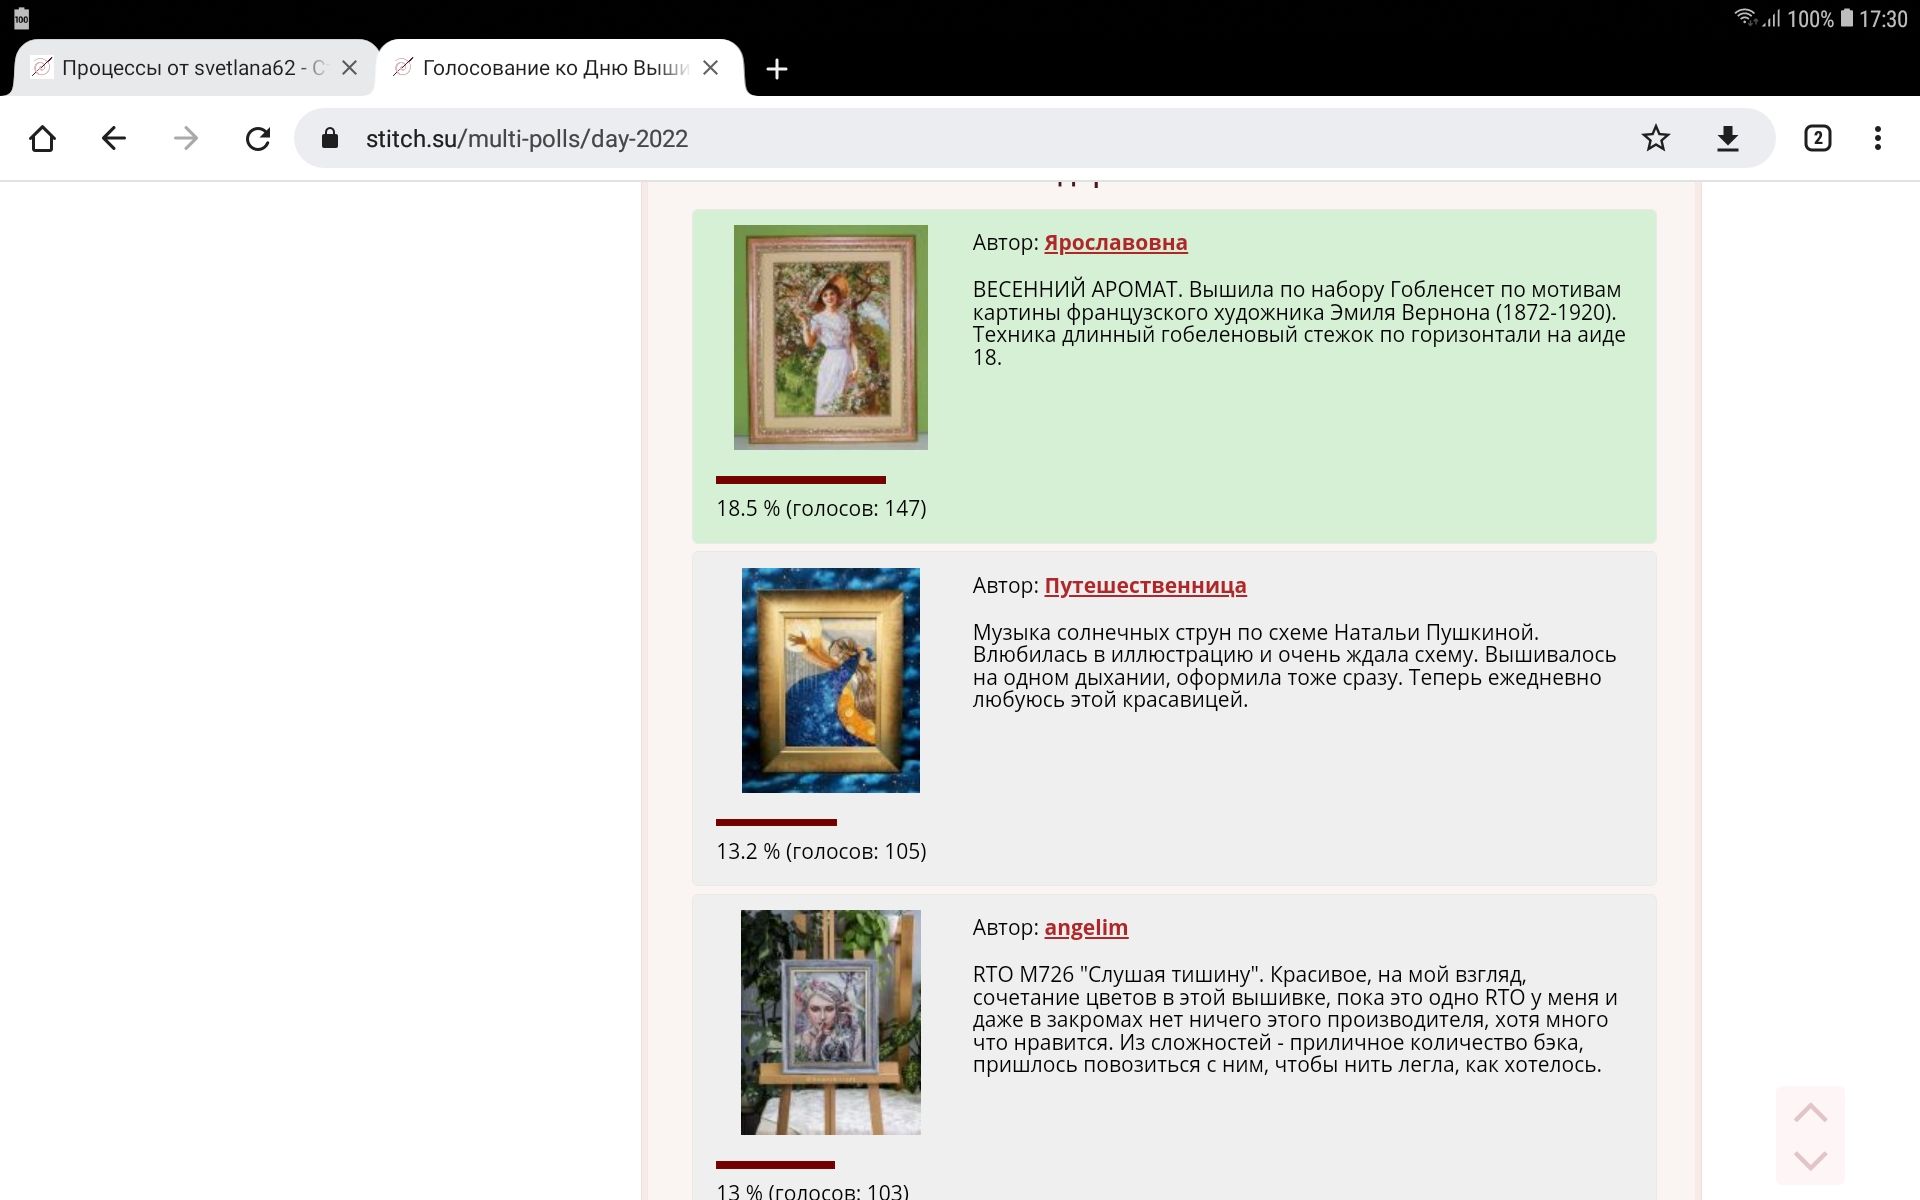Show the open tabs switcher
This screenshot has height=1200, width=1920.
coord(1817,138)
